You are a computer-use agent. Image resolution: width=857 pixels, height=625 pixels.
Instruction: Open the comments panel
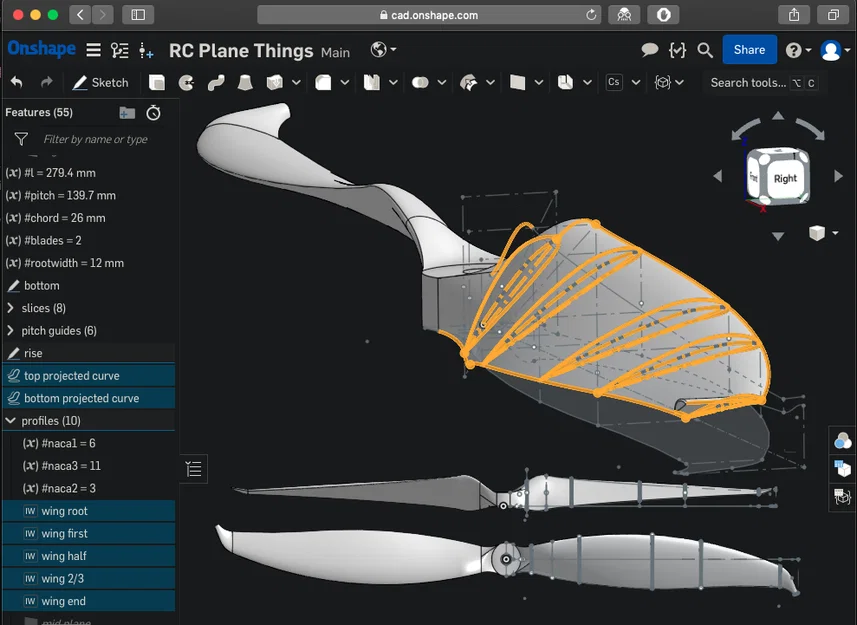(649, 49)
